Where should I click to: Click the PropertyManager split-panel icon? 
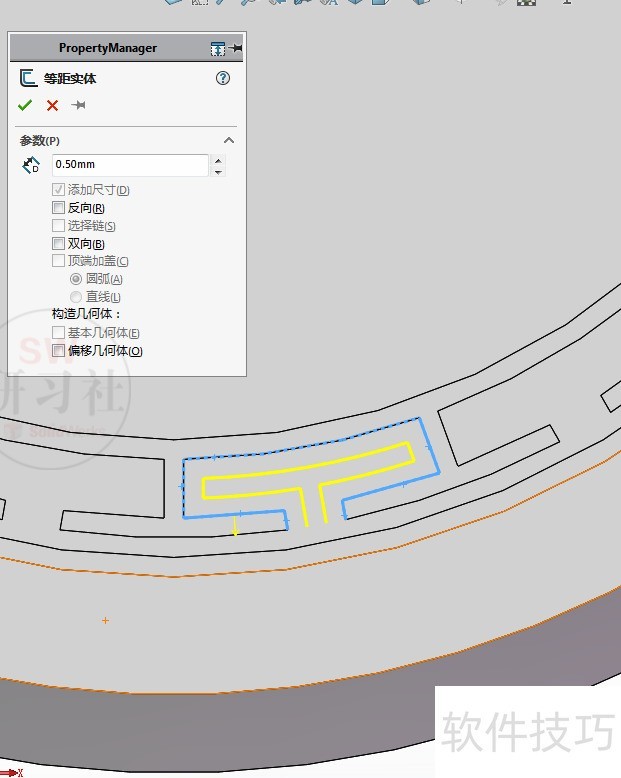218,49
